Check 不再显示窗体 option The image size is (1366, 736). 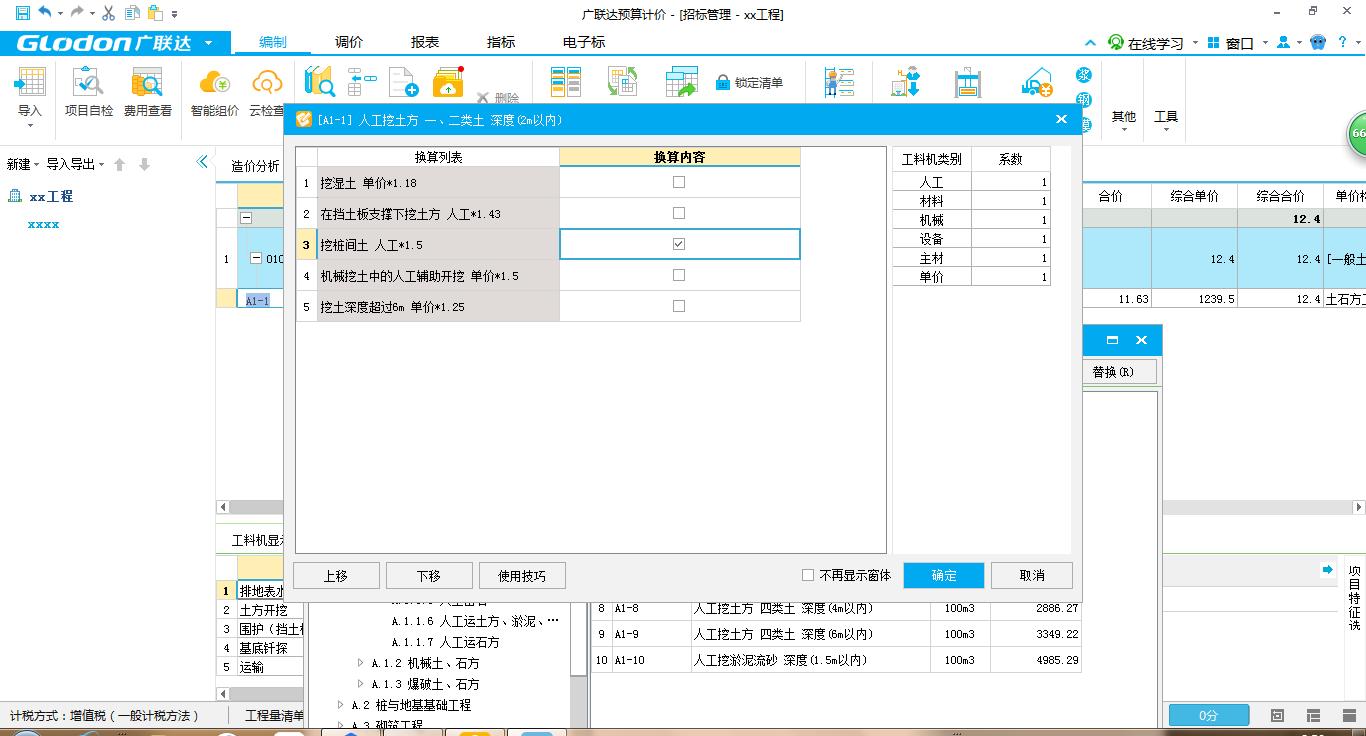coord(807,575)
